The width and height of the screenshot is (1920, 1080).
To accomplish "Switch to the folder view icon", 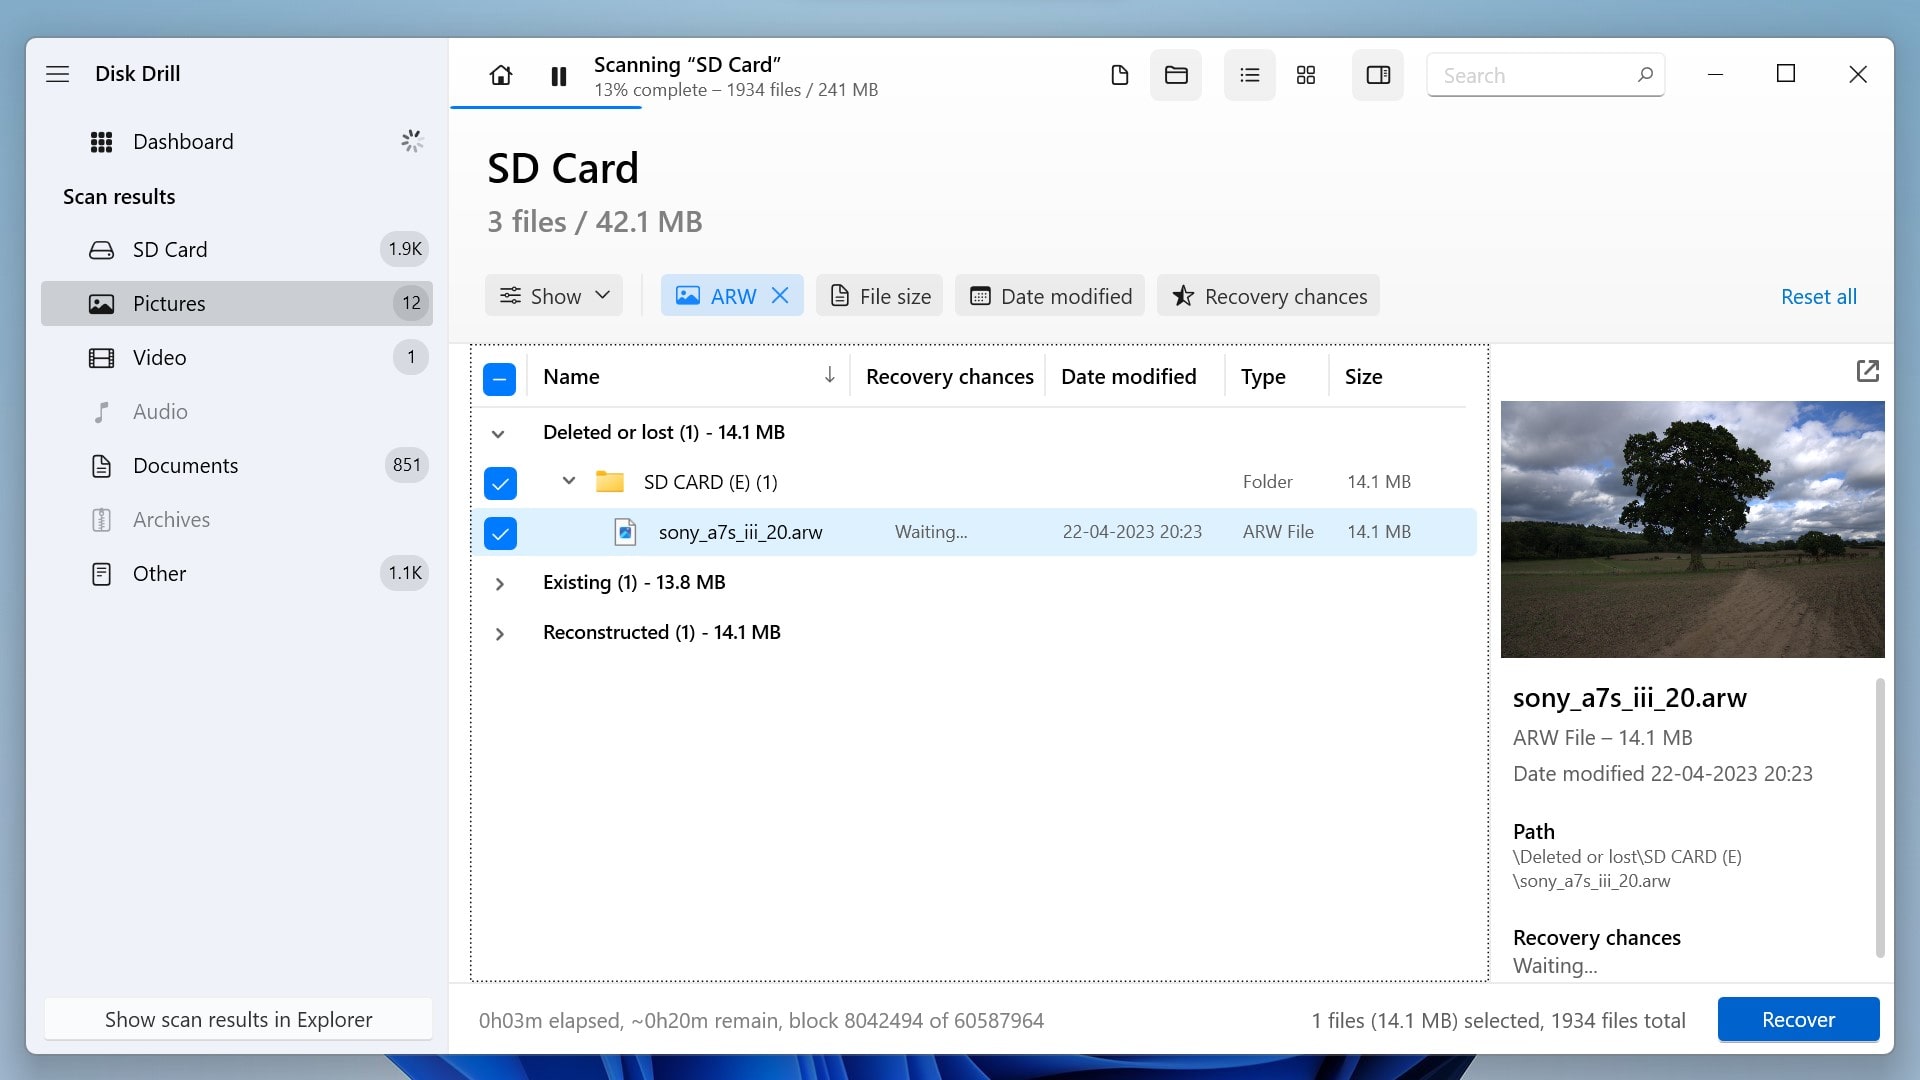I will point(1176,75).
